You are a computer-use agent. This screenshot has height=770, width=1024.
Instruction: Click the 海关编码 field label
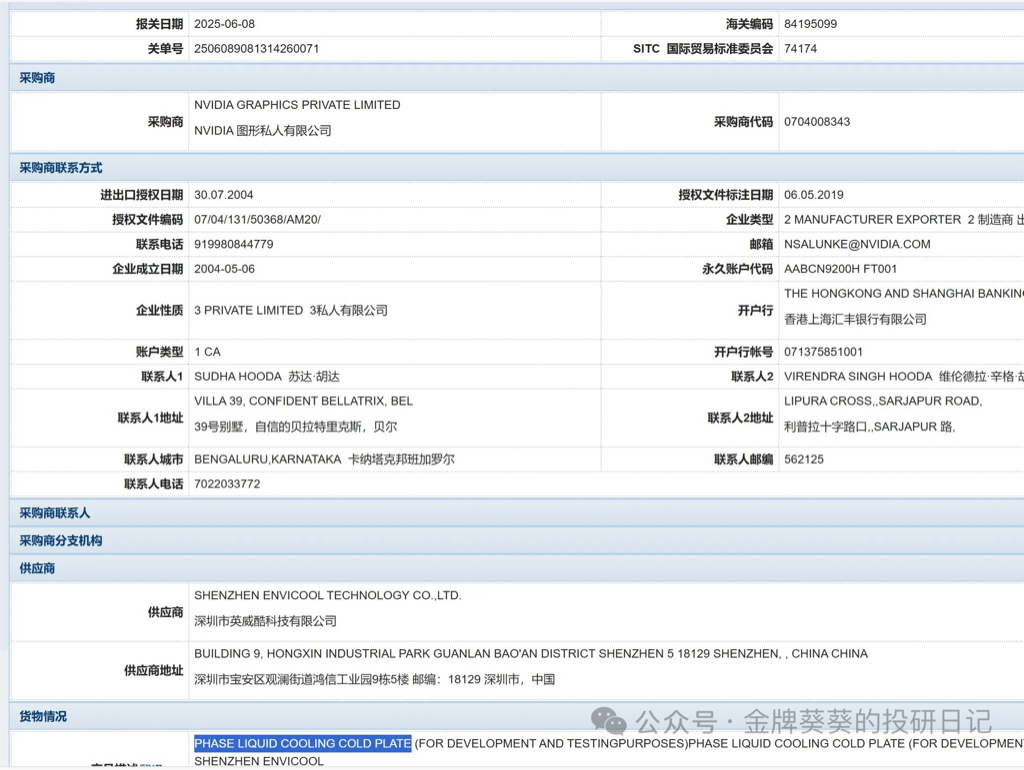coord(749,24)
